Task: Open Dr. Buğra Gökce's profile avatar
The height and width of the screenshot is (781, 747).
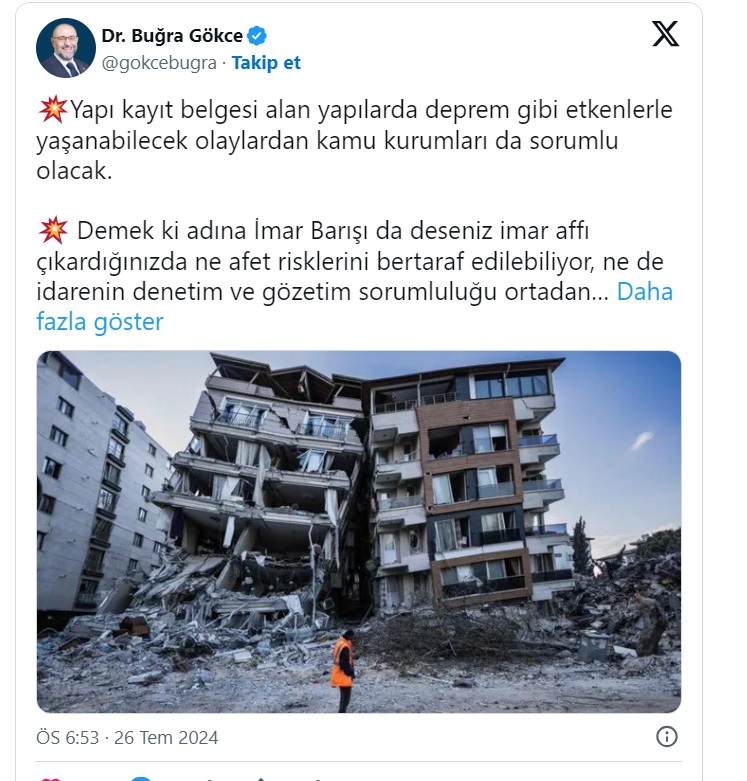Action: [x=66, y=48]
